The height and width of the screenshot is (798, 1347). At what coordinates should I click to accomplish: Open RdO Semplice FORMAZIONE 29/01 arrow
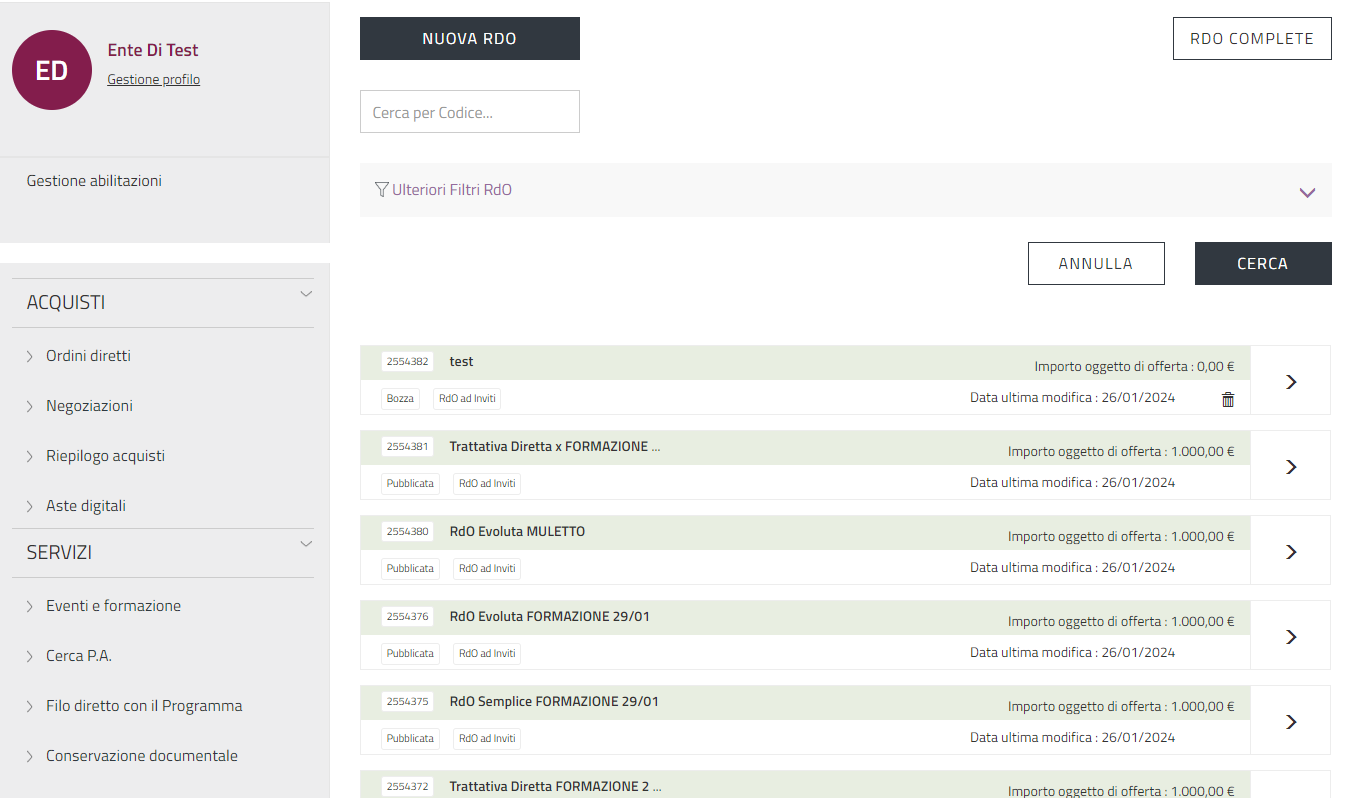tap(1290, 721)
